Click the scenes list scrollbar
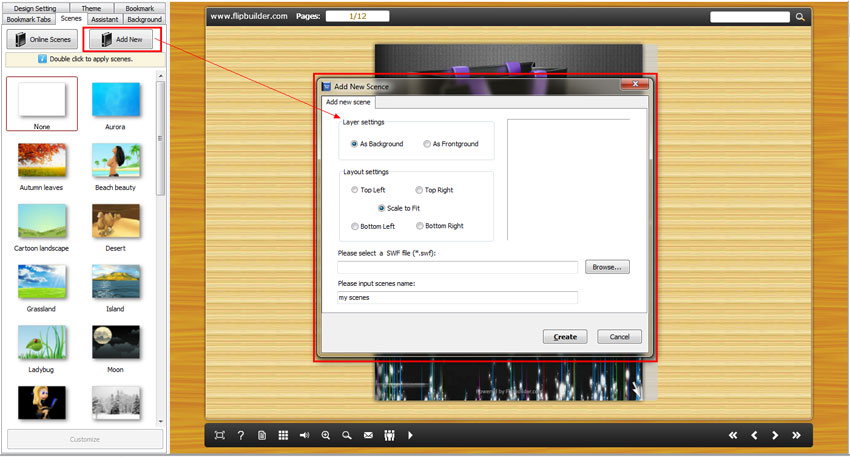 [161, 140]
